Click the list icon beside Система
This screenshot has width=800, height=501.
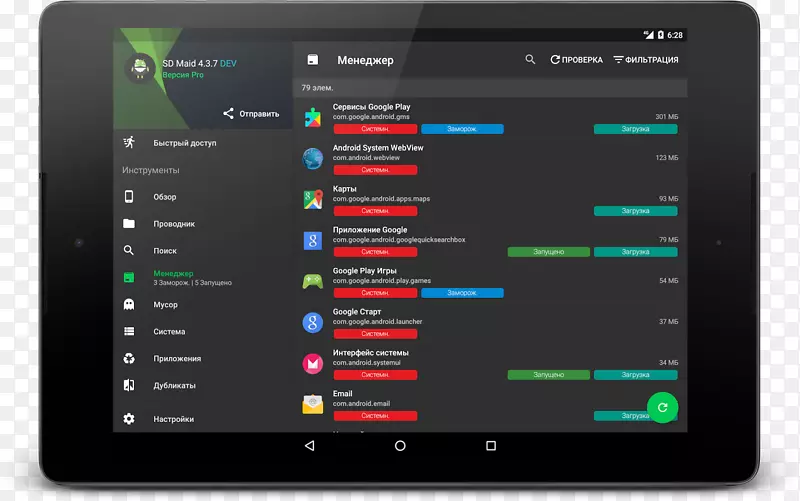(x=129, y=332)
